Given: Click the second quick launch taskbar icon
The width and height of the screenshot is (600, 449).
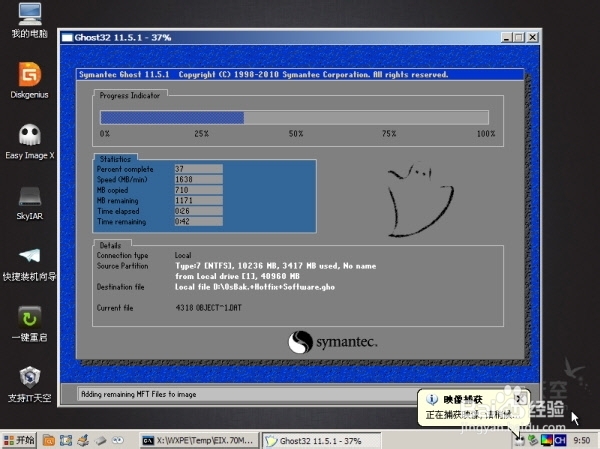Looking at the screenshot, I should coord(66,441).
